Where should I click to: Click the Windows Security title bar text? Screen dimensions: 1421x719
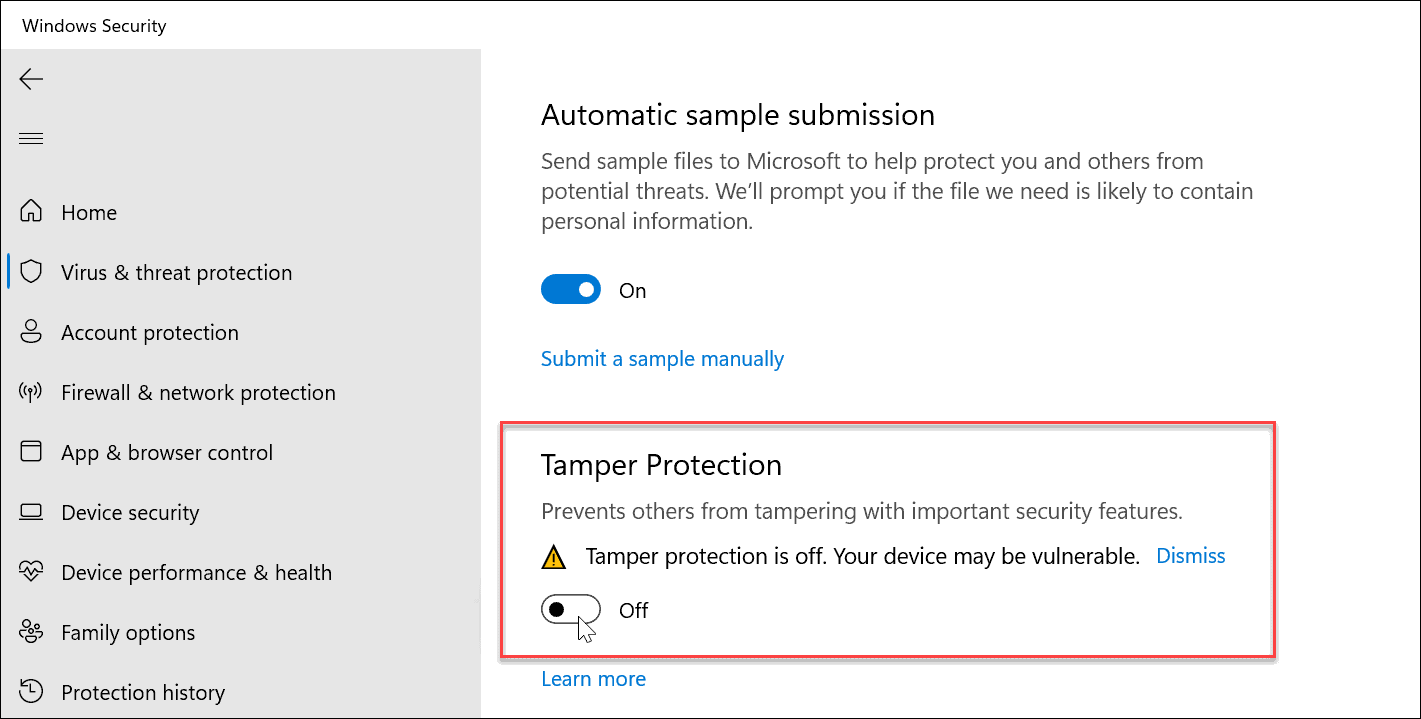[x=94, y=25]
